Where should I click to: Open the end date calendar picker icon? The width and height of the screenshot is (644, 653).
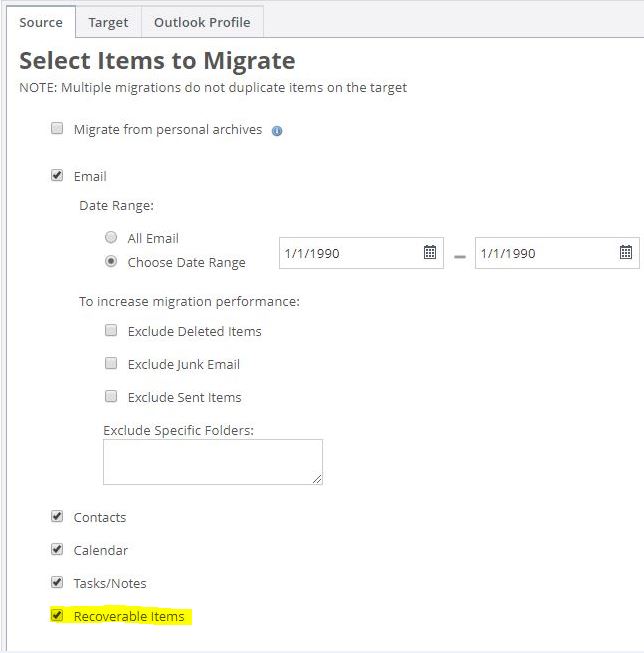pos(625,253)
